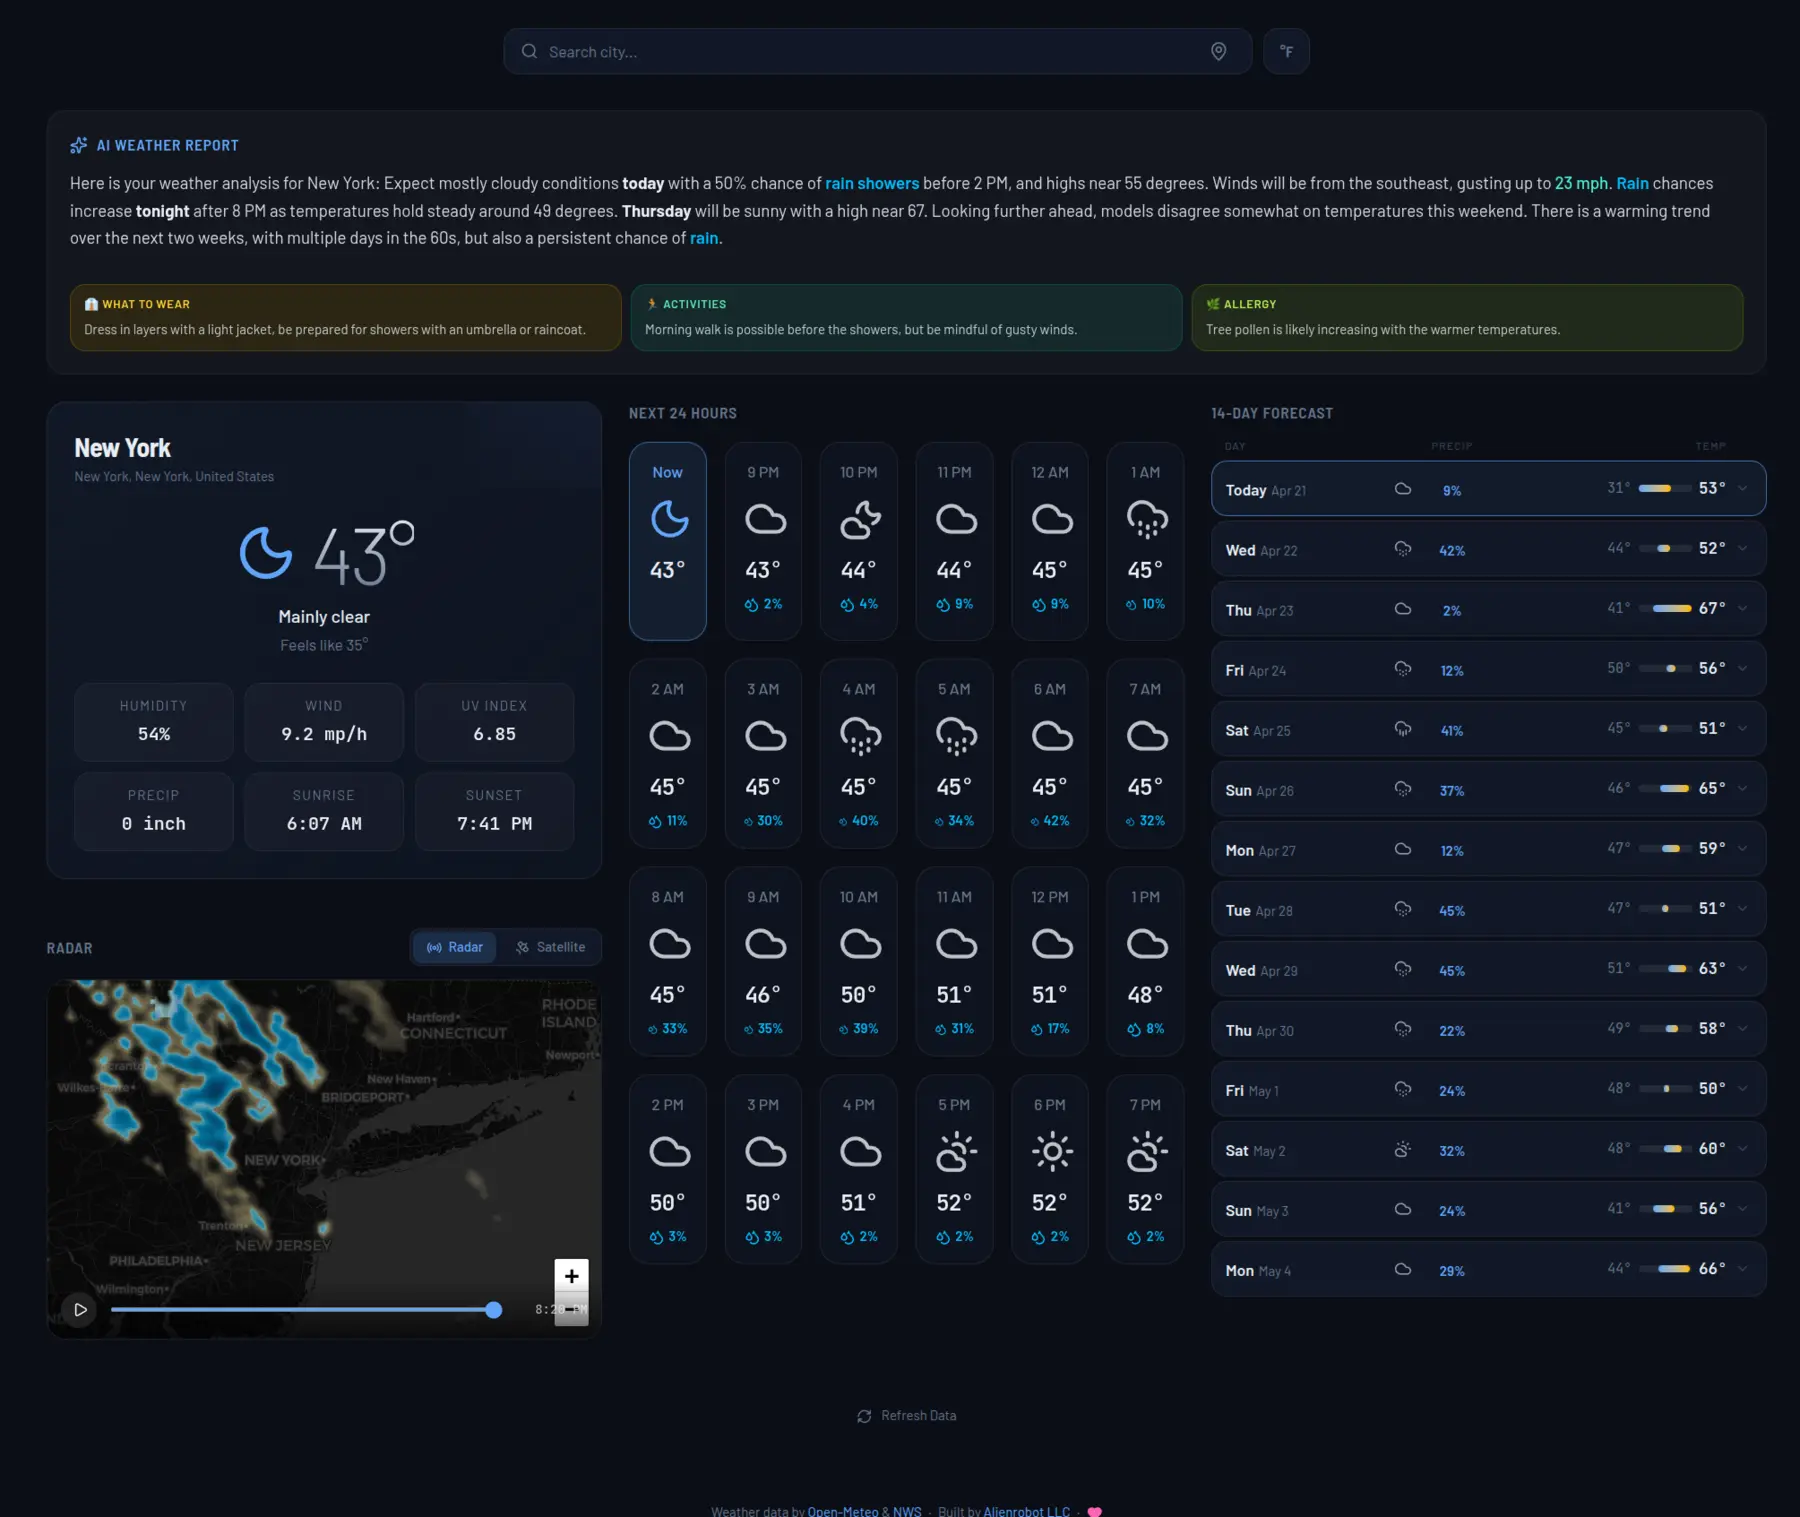Open the Open-Meteo link in footer
1800x1517 pixels.
[x=843, y=1510]
